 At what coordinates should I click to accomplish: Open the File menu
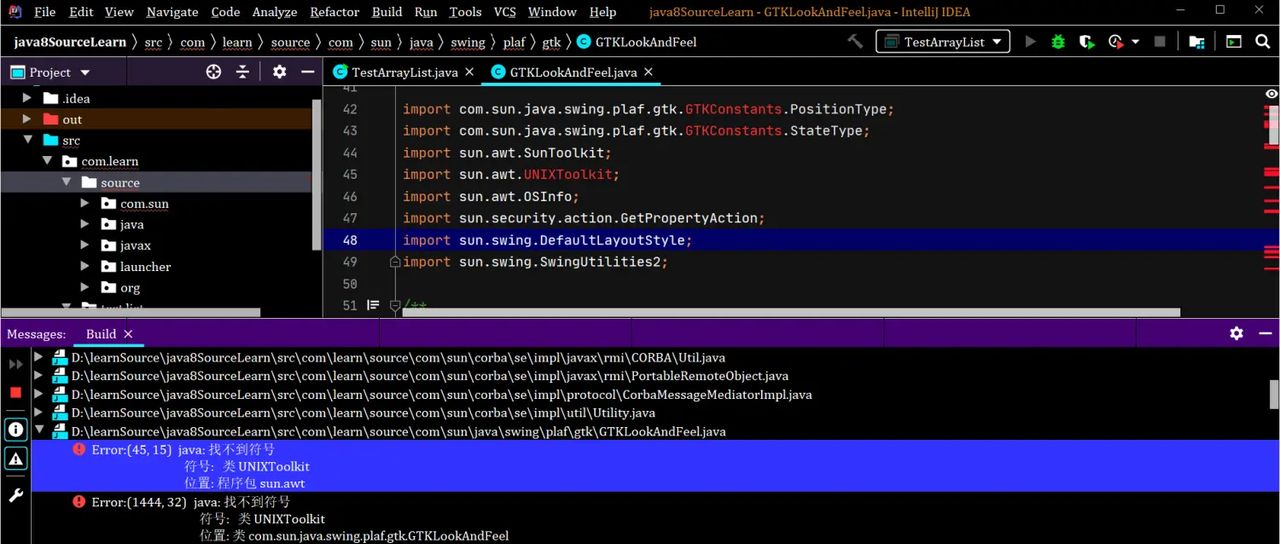click(45, 12)
